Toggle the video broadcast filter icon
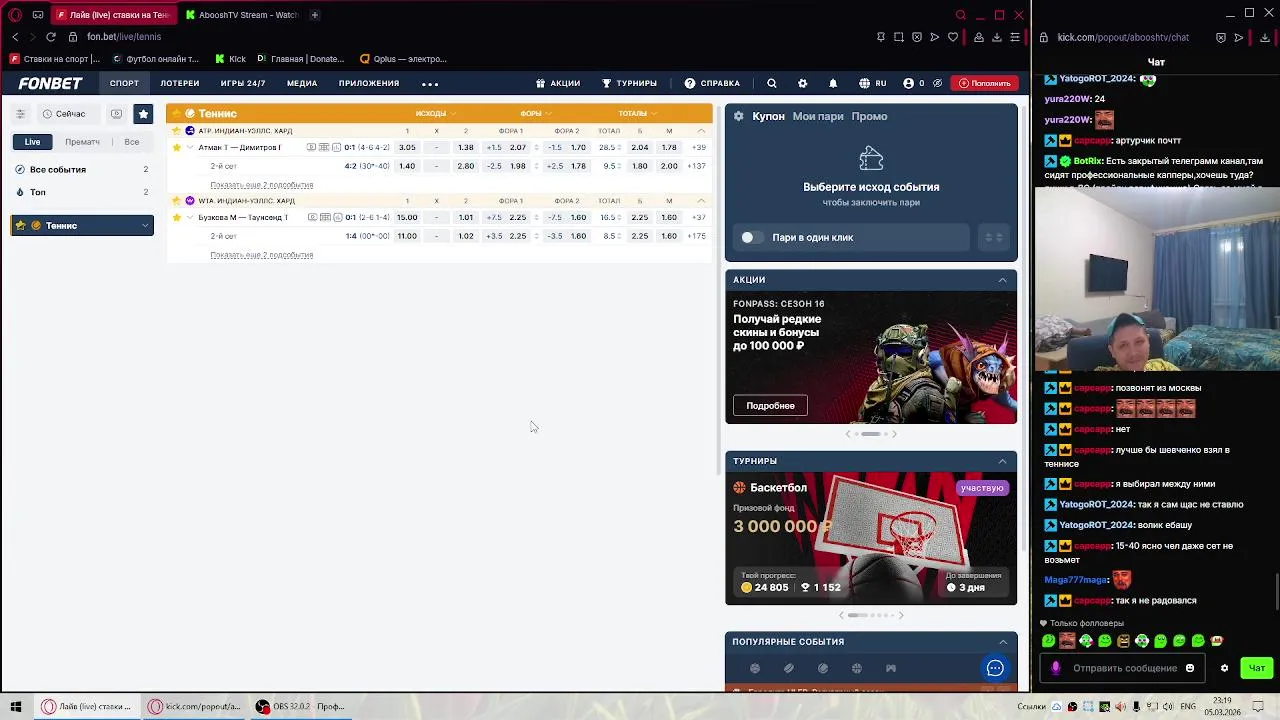Image resolution: width=1280 pixels, height=720 pixels. (x=116, y=114)
